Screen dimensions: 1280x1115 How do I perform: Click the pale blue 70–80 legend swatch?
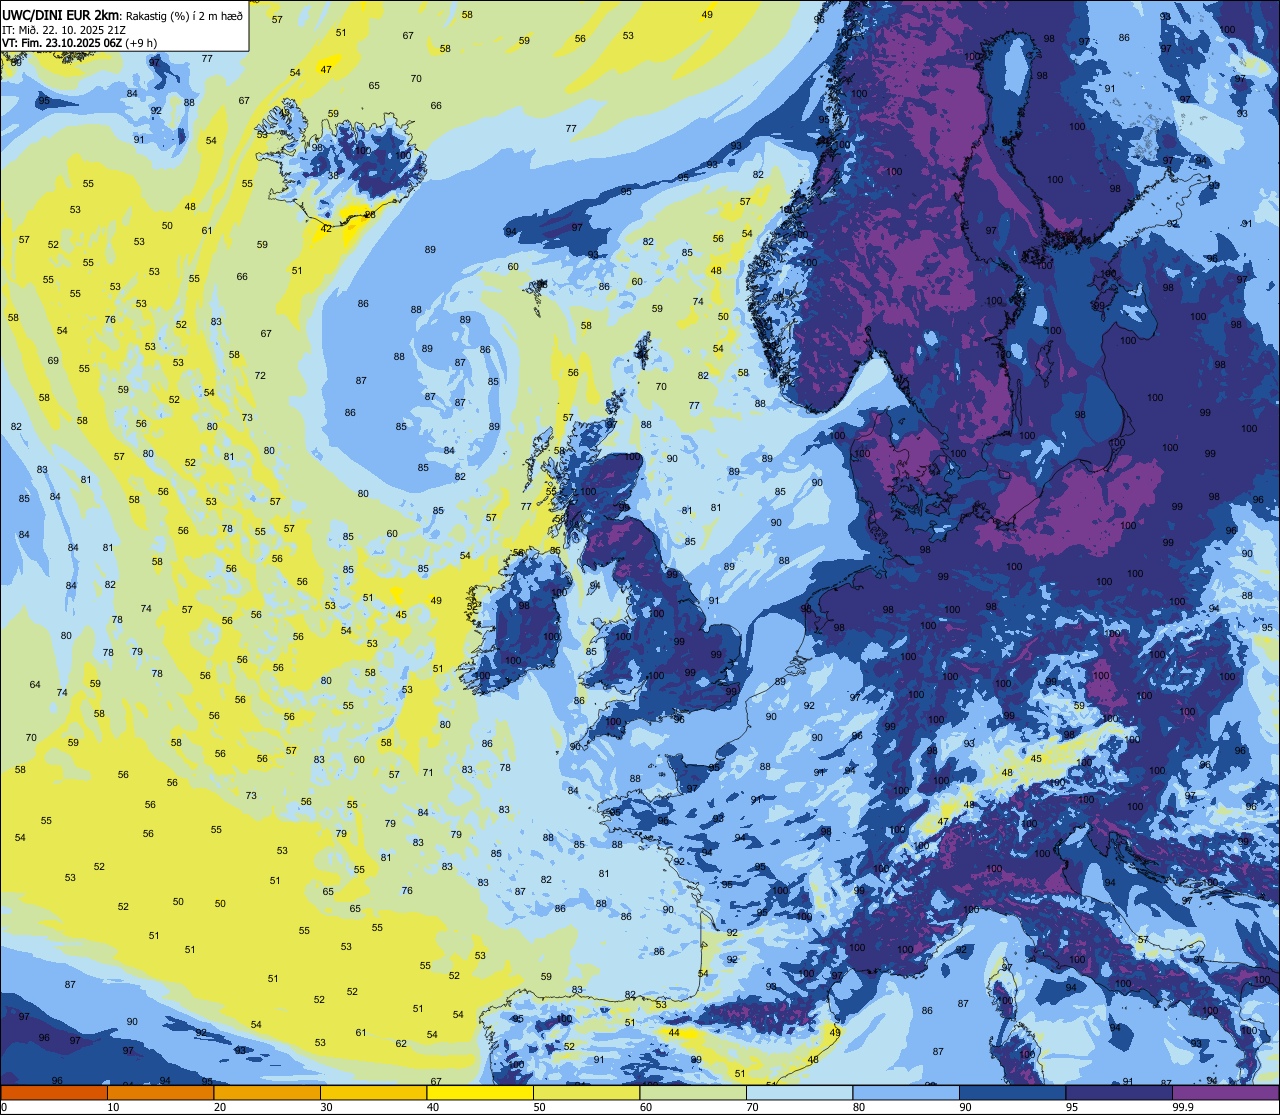799,1092
